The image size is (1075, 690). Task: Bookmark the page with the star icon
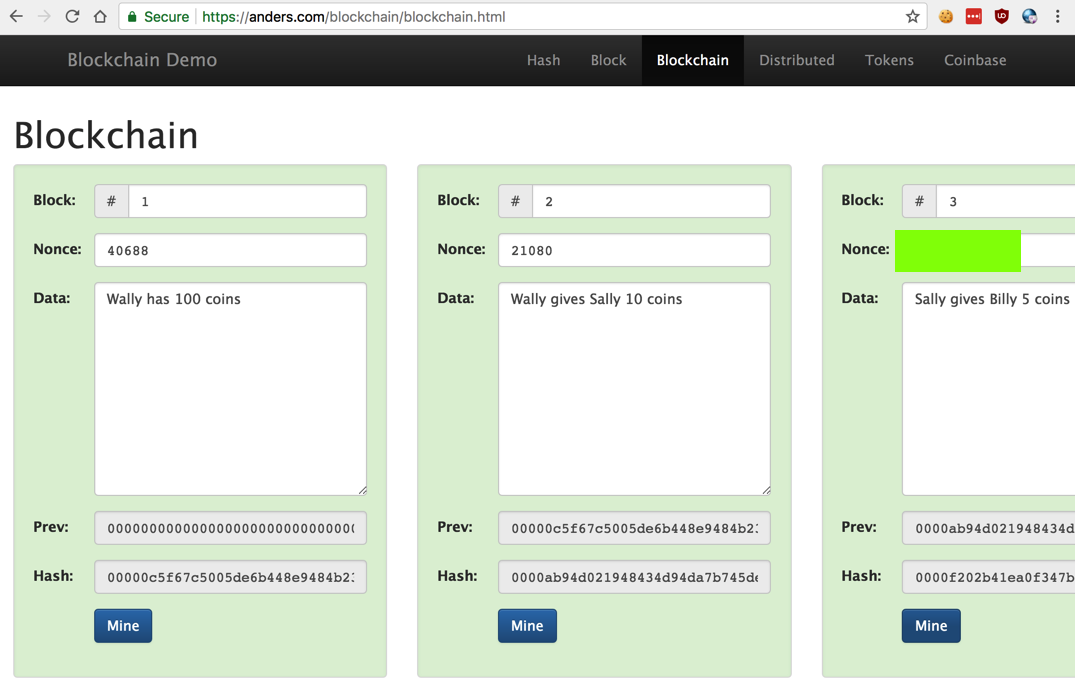pyautogui.click(x=913, y=16)
